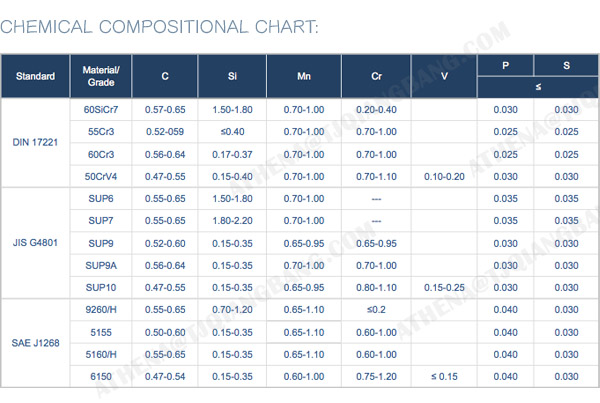600x403 pixels.
Task: Click the DIN 17221 standard cell
Action: [x=35, y=142]
